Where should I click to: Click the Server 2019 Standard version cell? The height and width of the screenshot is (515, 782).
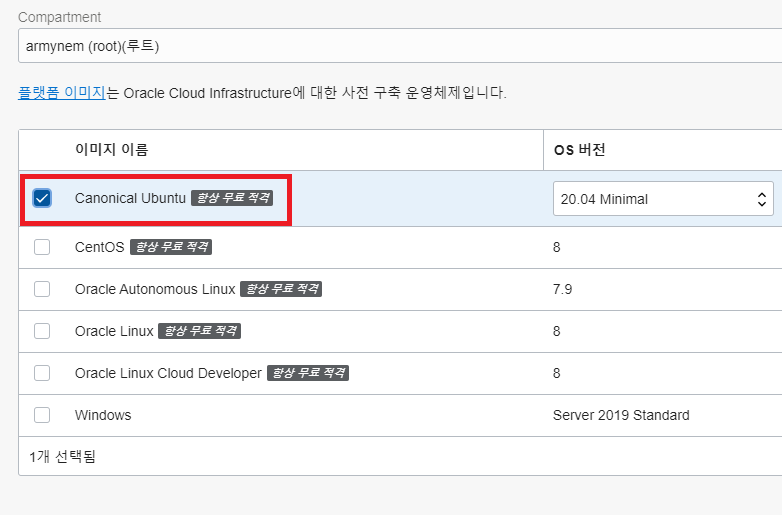(x=621, y=415)
